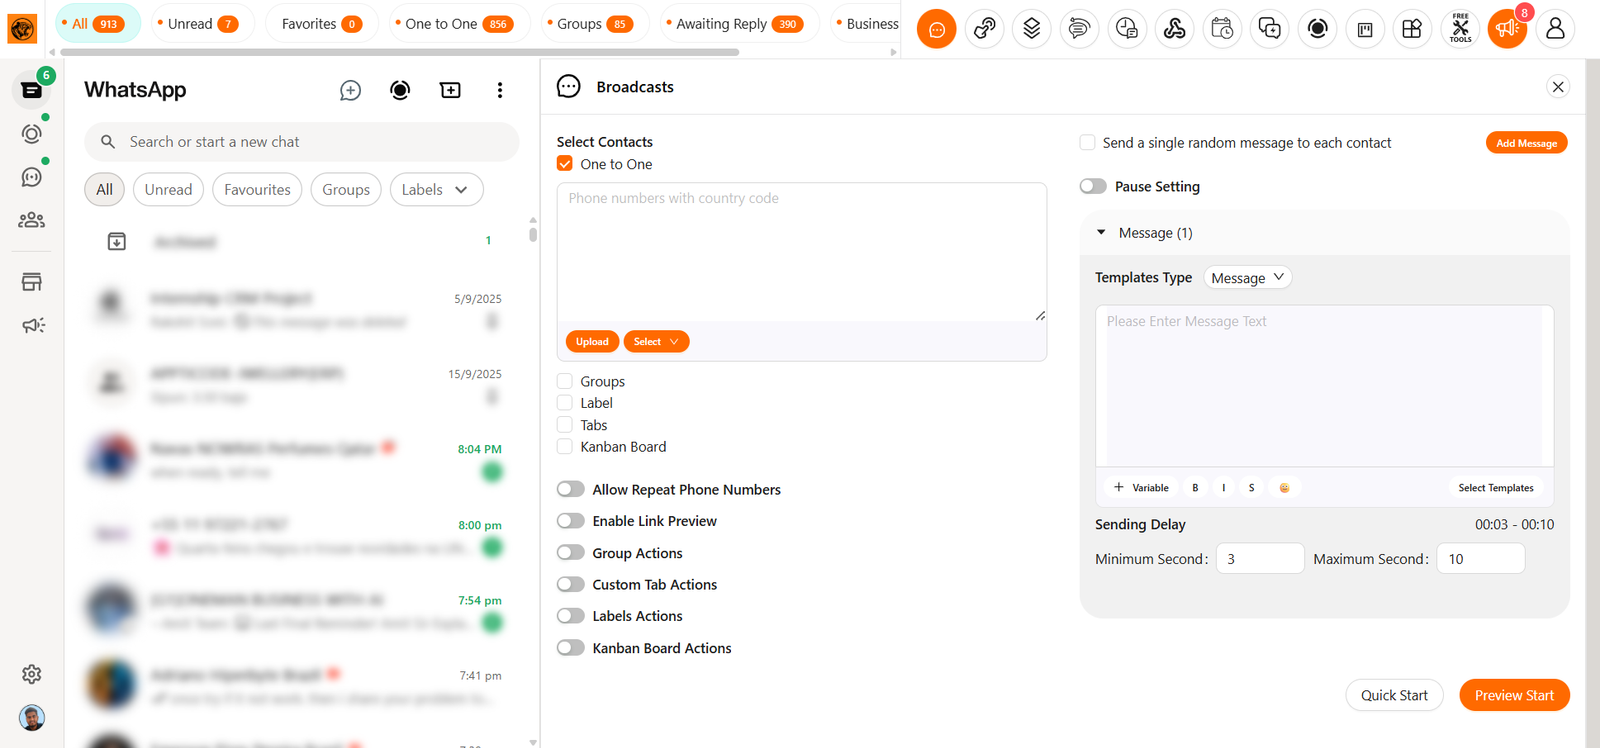The image size is (1600, 748).
Task: Click the webhook icon in top toolbar
Action: pos(1174,29)
